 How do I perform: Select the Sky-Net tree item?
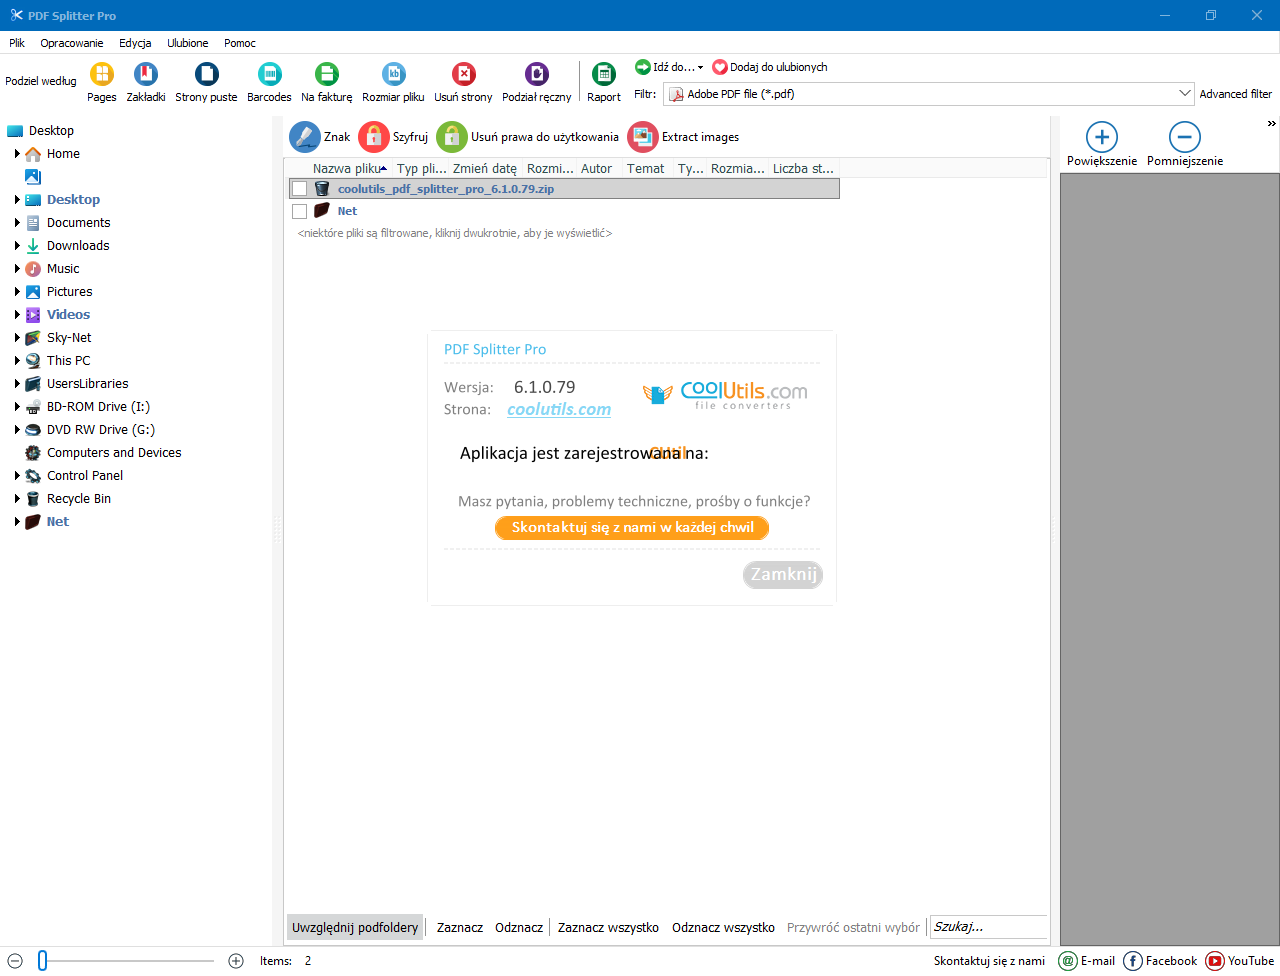69,338
